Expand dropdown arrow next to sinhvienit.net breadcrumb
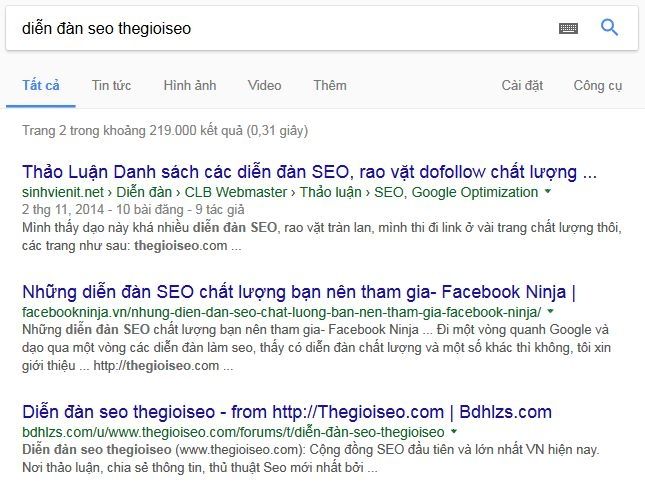Image resolution: width=645 pixels, height=487 pixels. [548, 191]
